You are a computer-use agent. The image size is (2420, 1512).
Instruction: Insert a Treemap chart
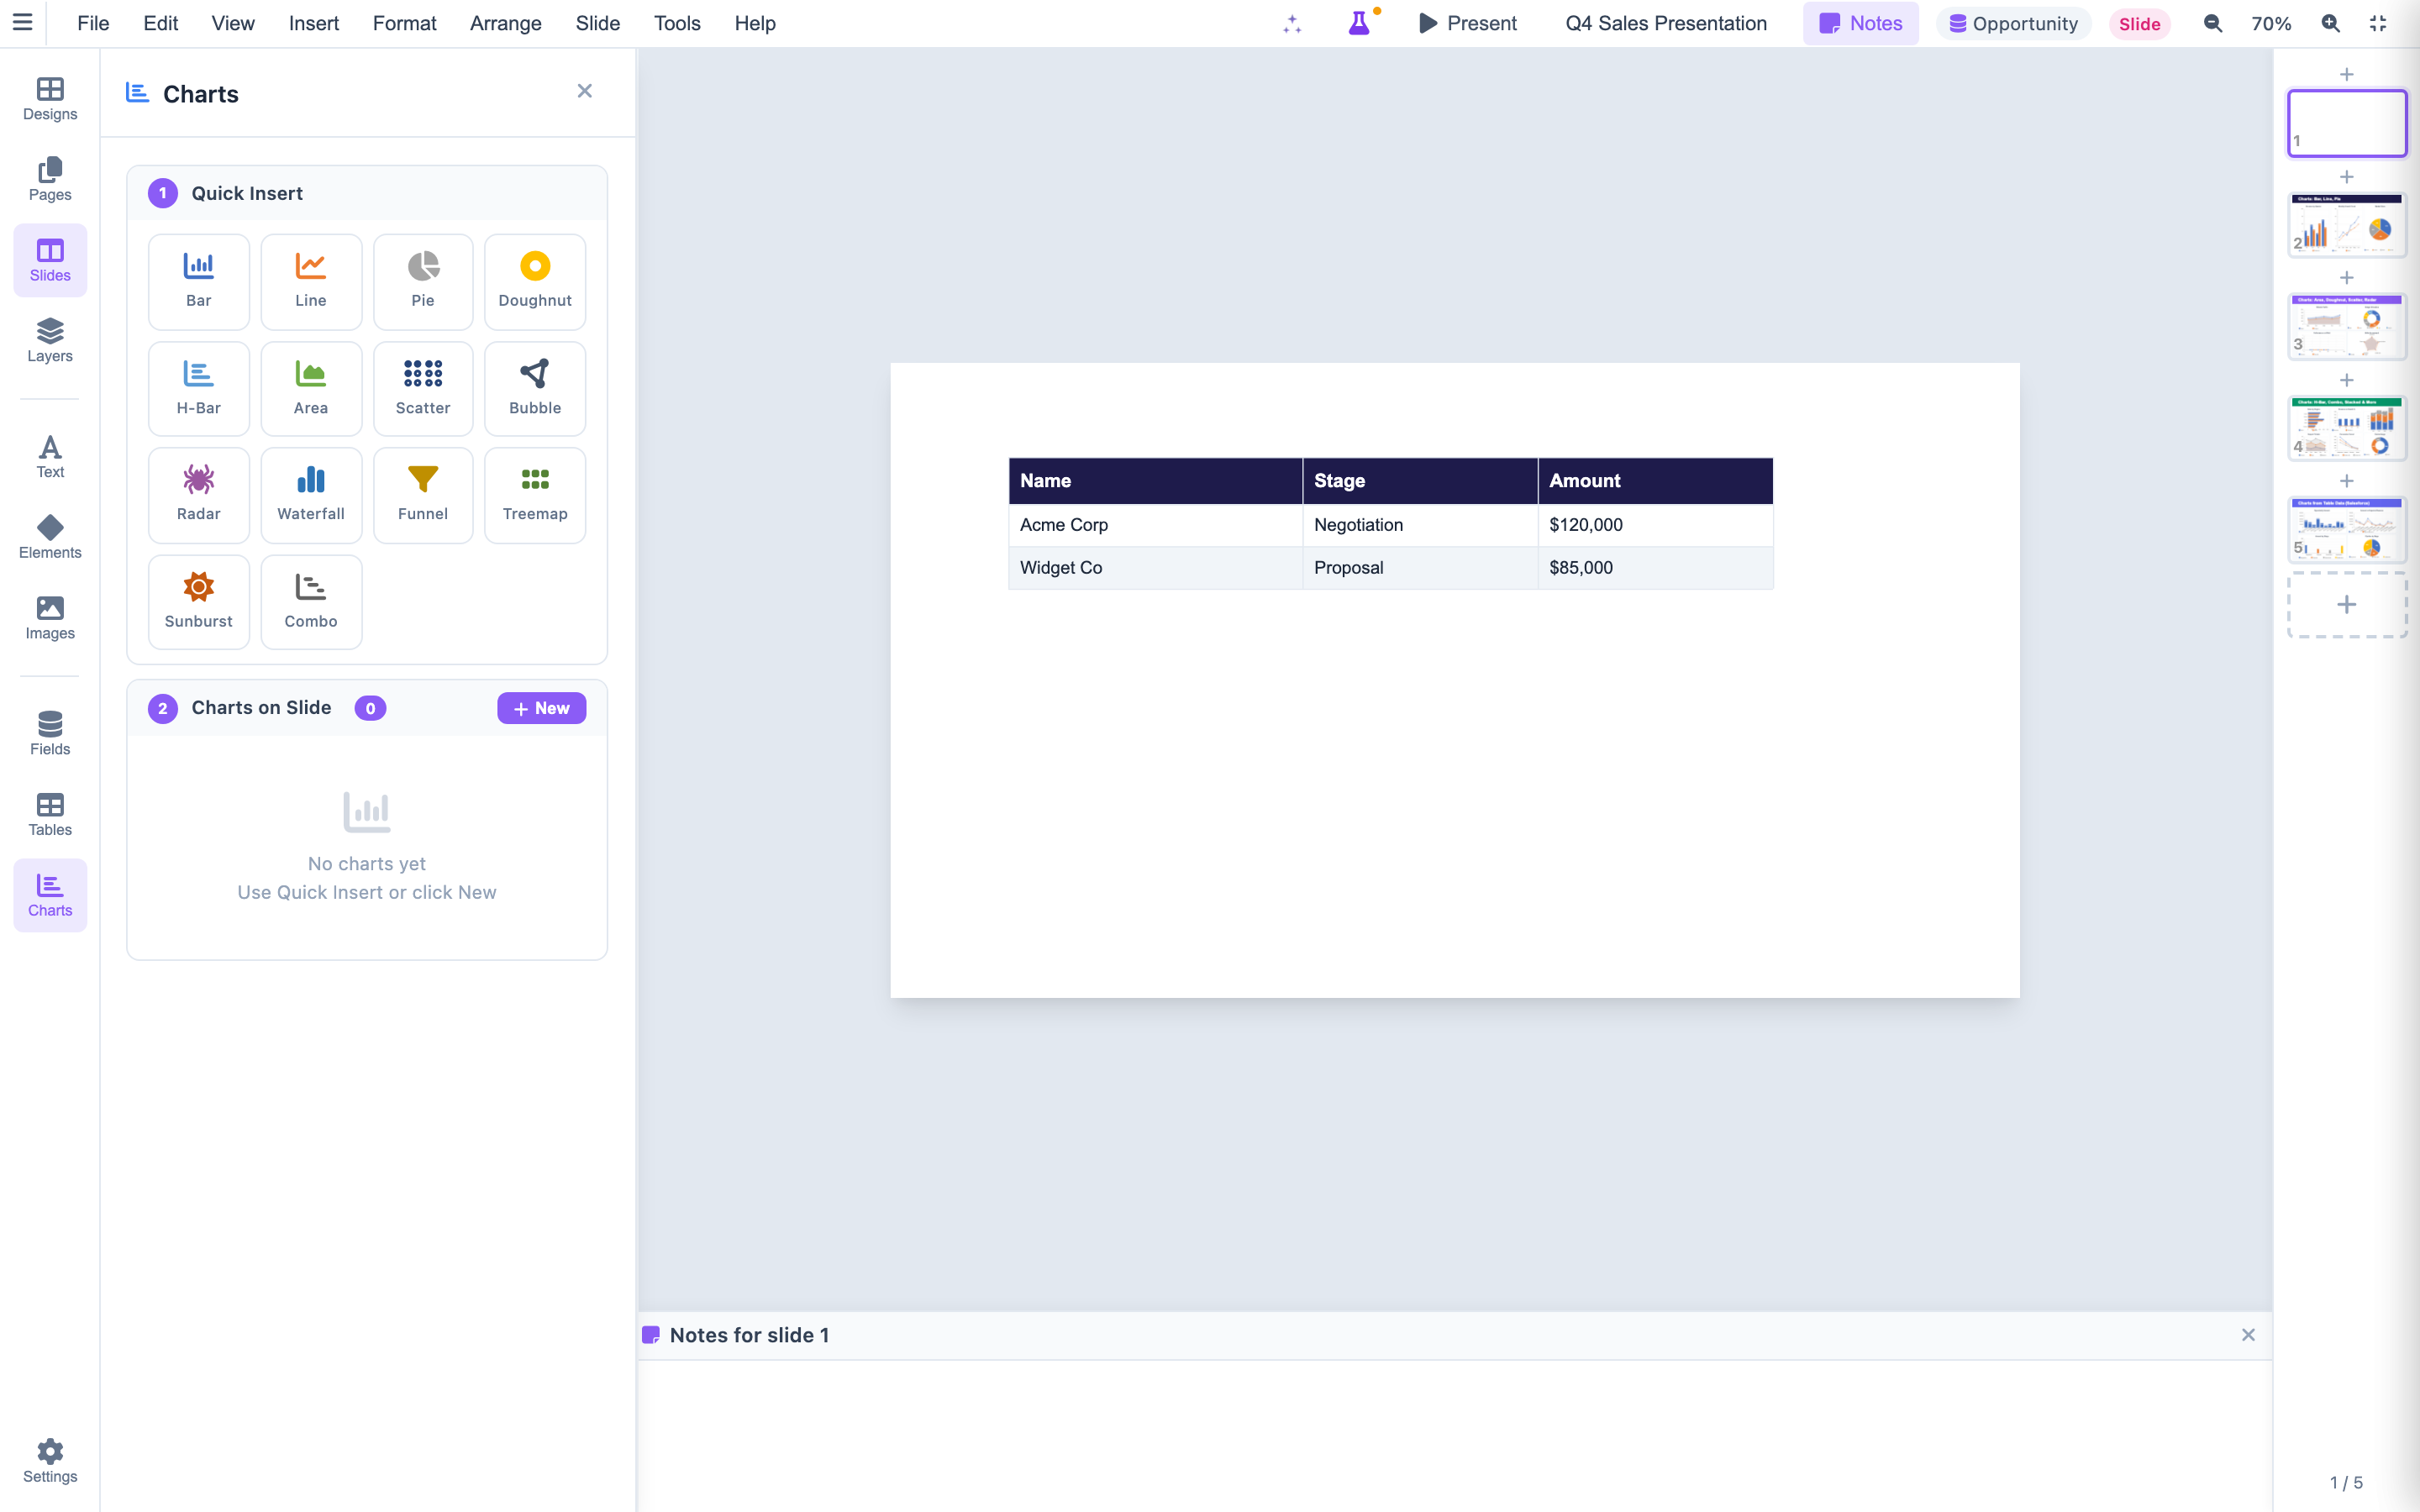pos(534,494)
